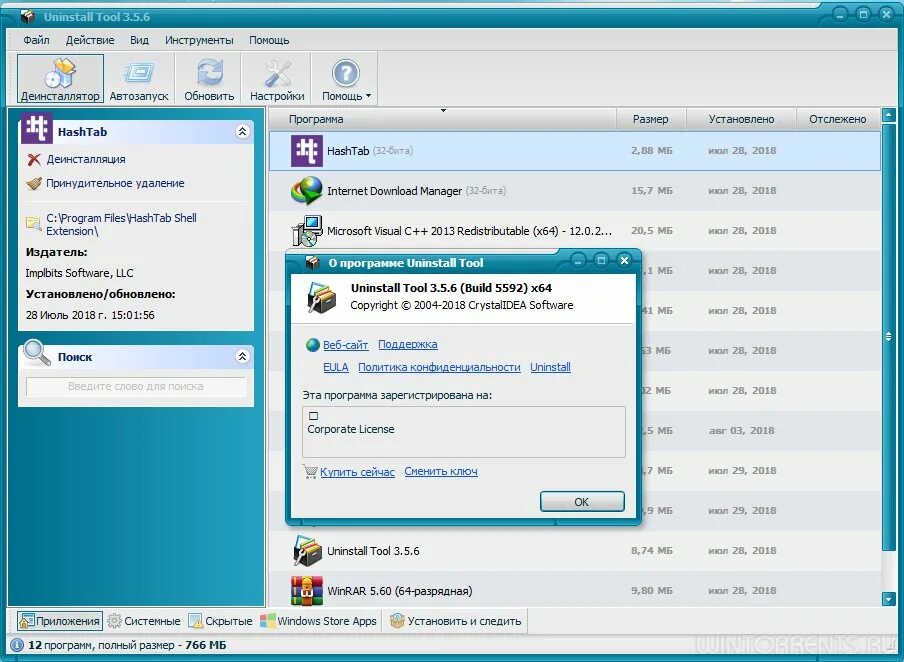Click the Uninstall Tool logo in About dialog
The image size is (904, 662).
tap(321, 298)
